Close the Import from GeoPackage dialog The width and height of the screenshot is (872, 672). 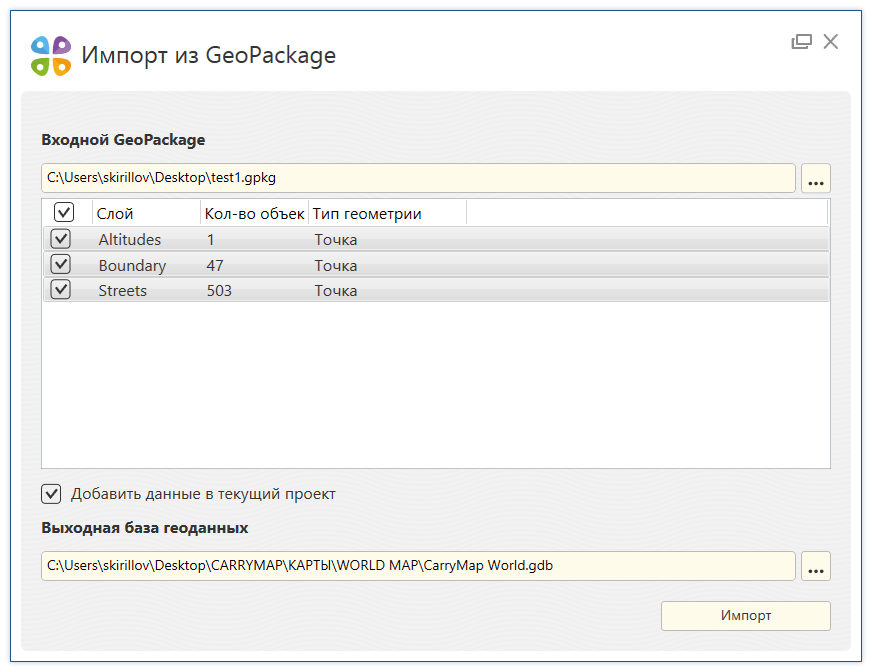pos(830,42)
